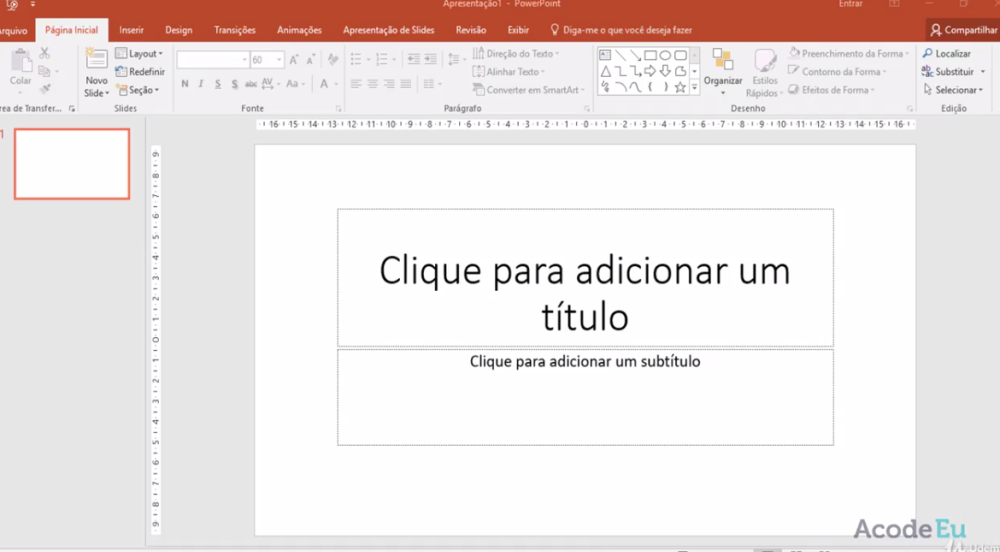Open Efeitos de Forma menu

pos(832,90)
